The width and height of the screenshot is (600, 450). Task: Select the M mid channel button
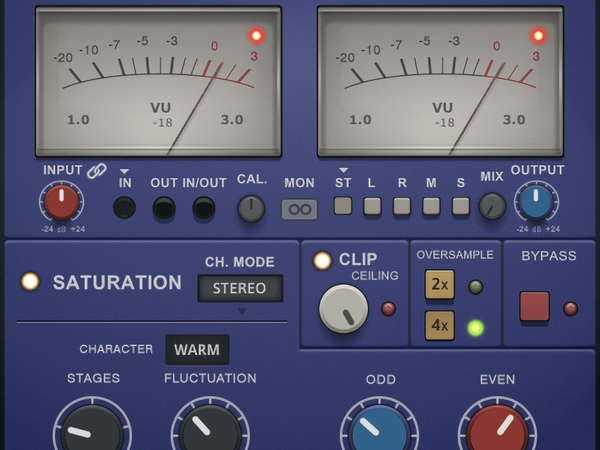431,206
